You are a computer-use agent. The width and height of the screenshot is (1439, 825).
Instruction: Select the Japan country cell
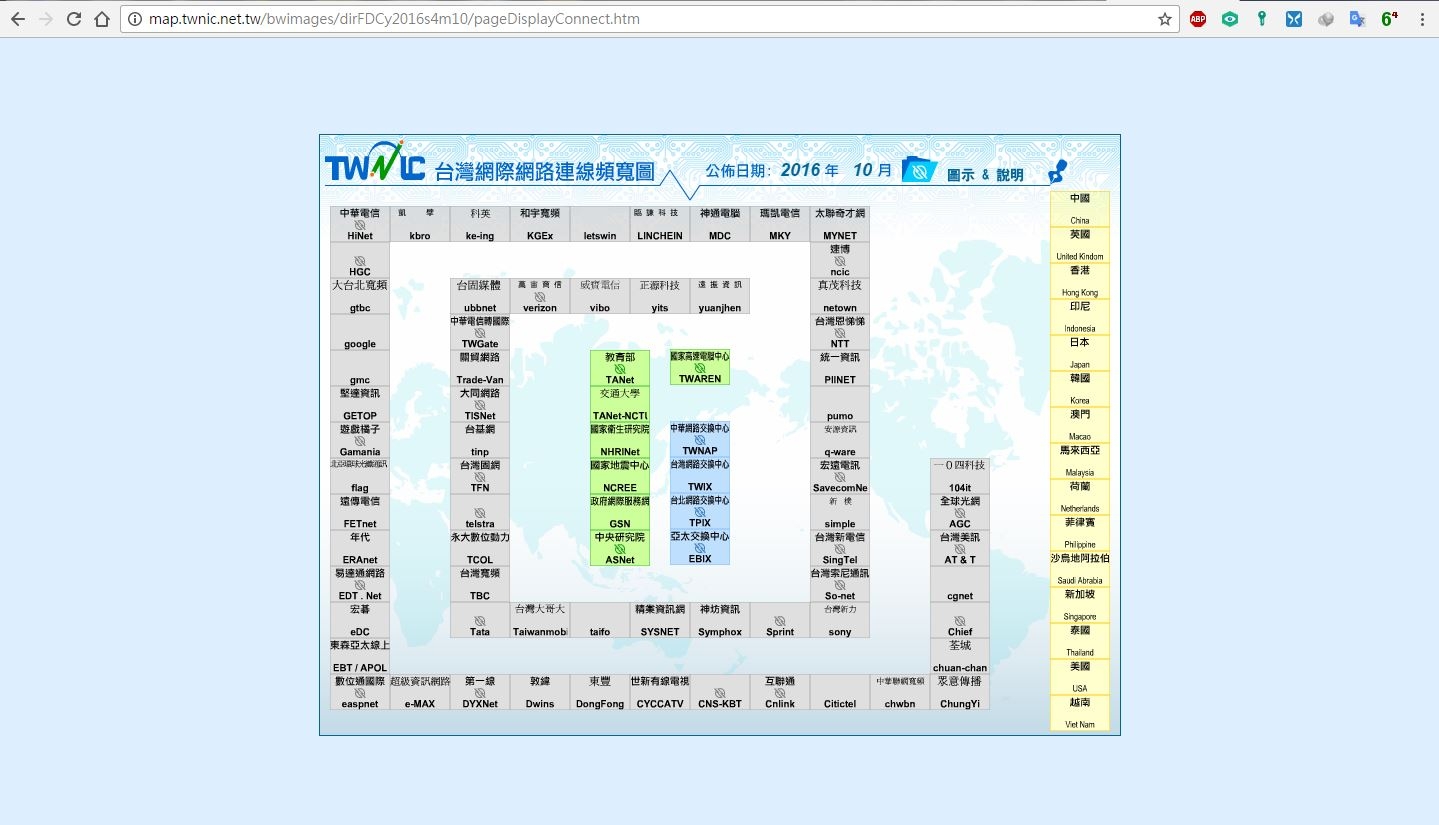click(x=1080, y=353)
